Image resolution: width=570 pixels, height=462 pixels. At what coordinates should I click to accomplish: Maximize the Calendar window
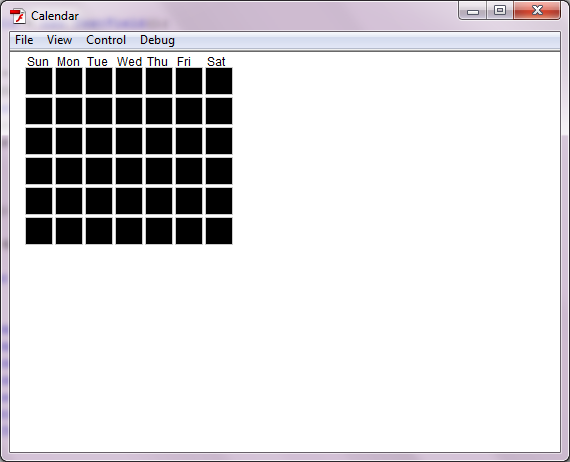pyautogui.click(x=500, y=11)
